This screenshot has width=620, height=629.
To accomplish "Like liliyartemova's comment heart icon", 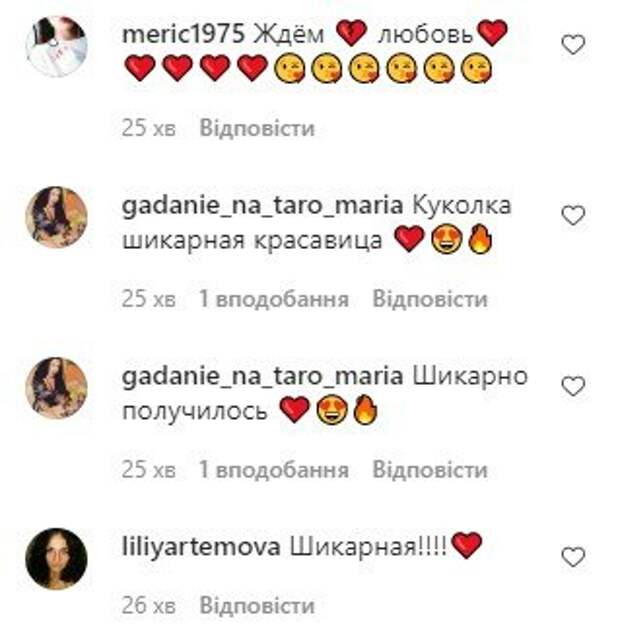I will tap(573, 557).
